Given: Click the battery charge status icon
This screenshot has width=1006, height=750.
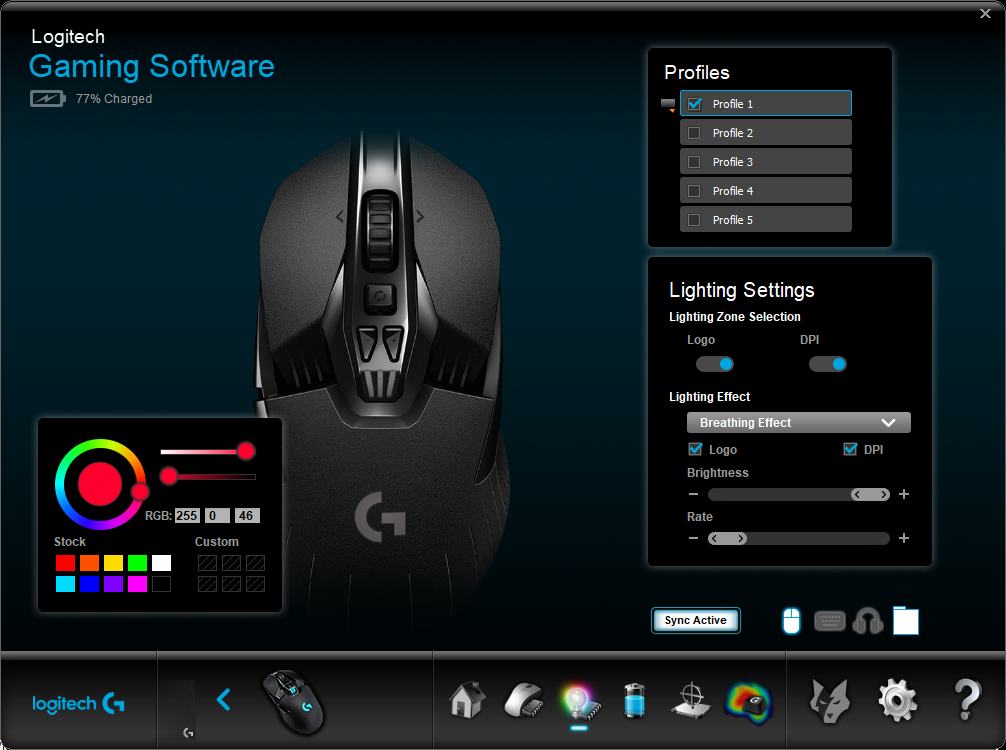Looking at the screenshot, I should (47, 99).
